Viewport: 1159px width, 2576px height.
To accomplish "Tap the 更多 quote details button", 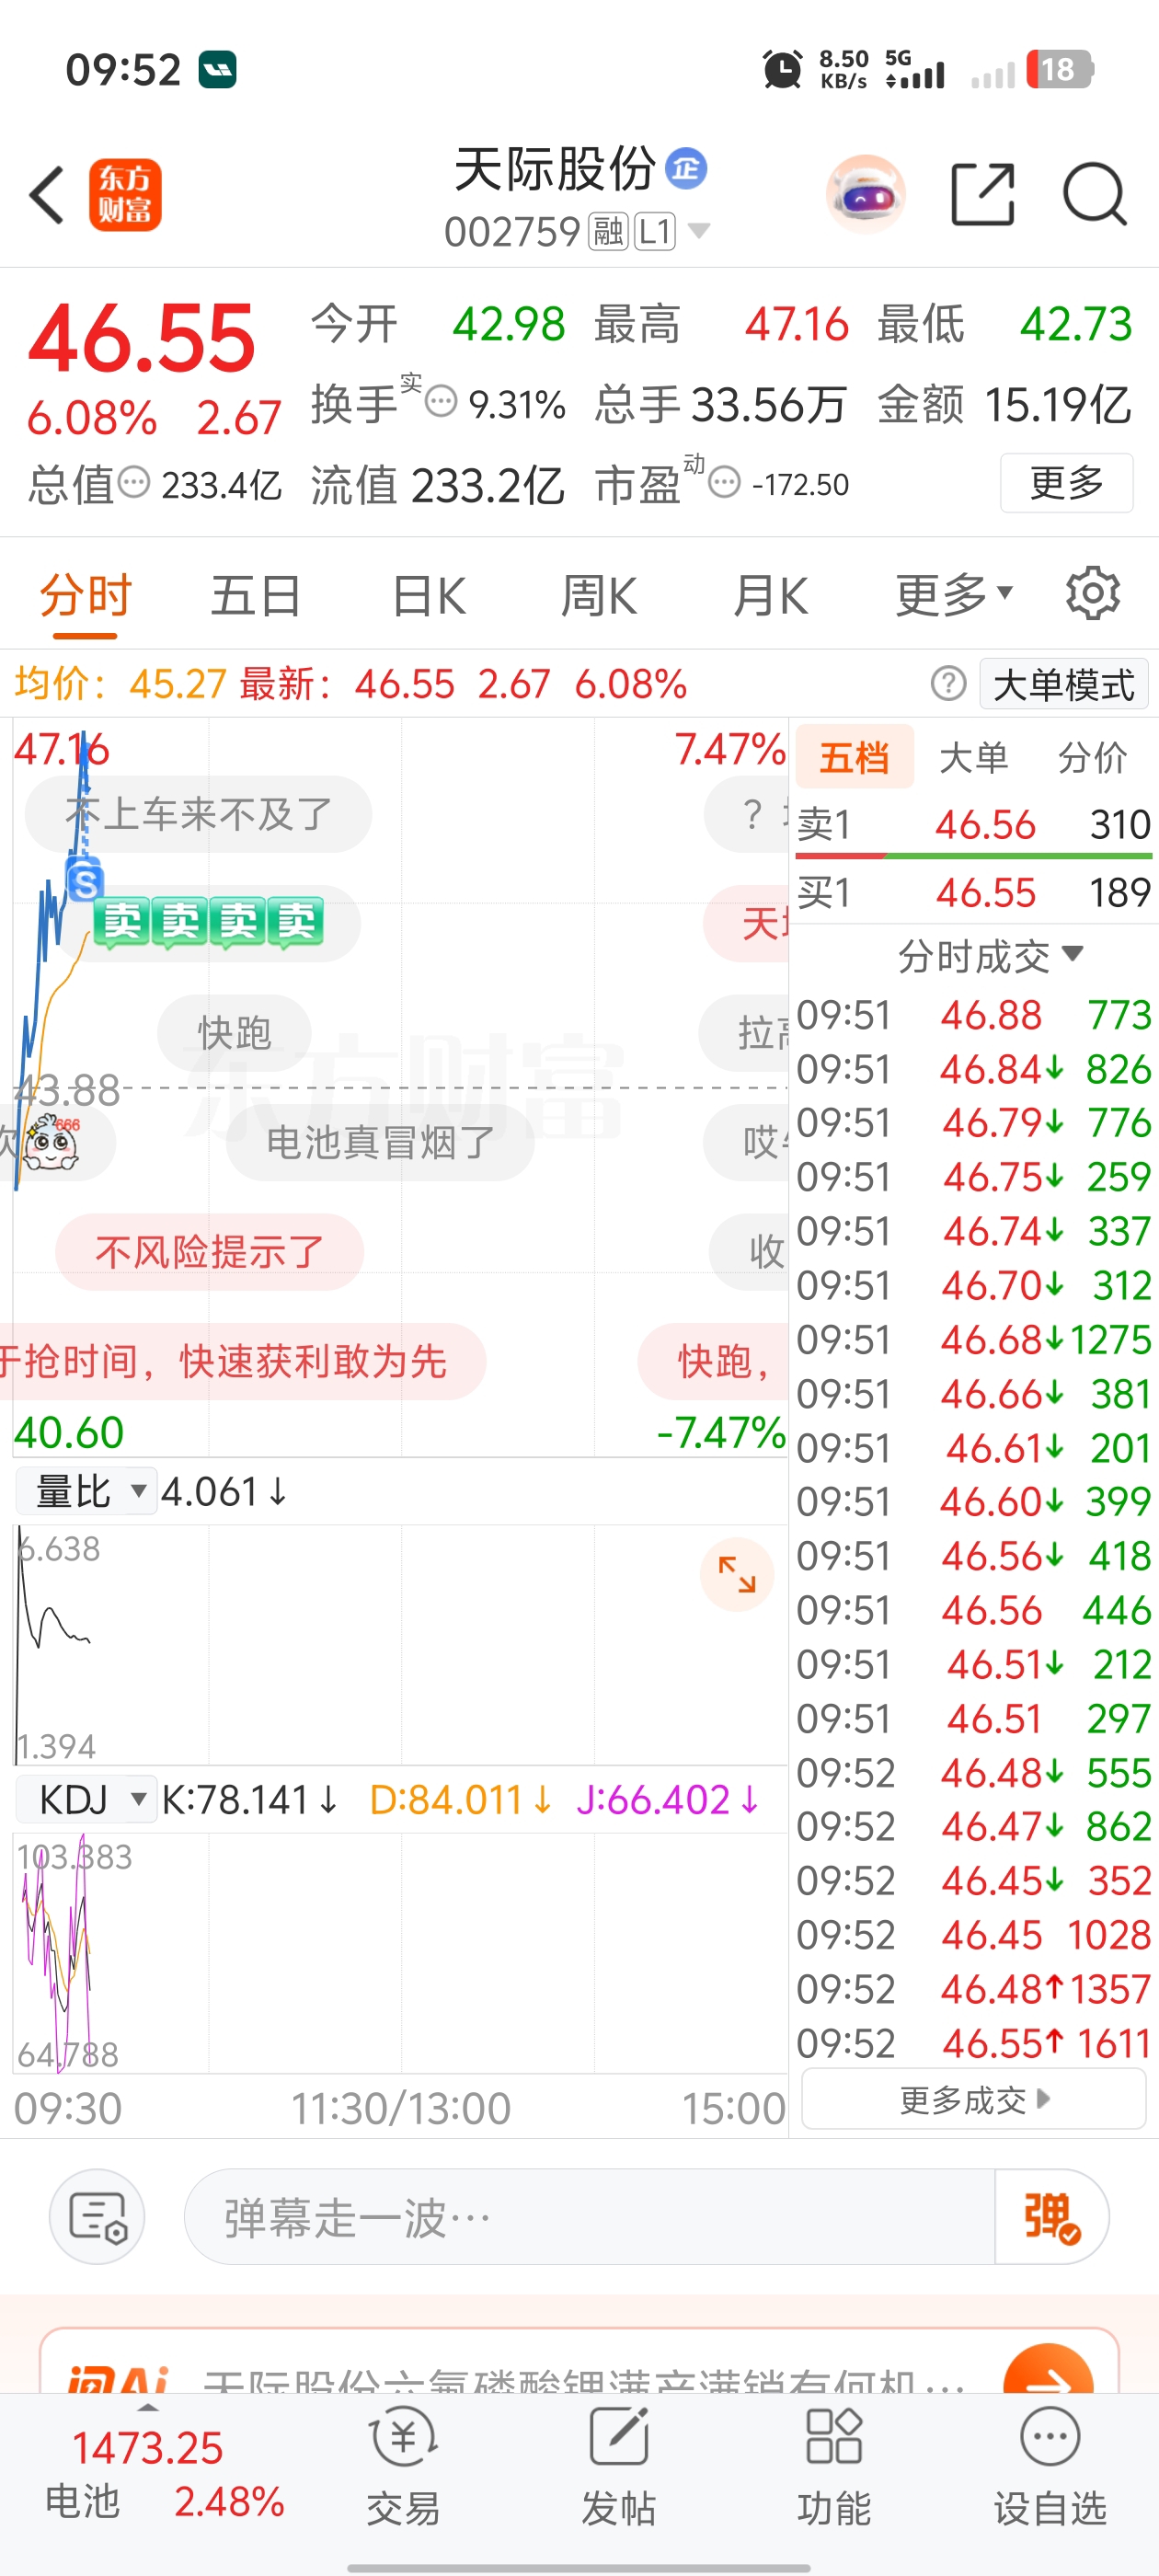I will pos(1066,483).
